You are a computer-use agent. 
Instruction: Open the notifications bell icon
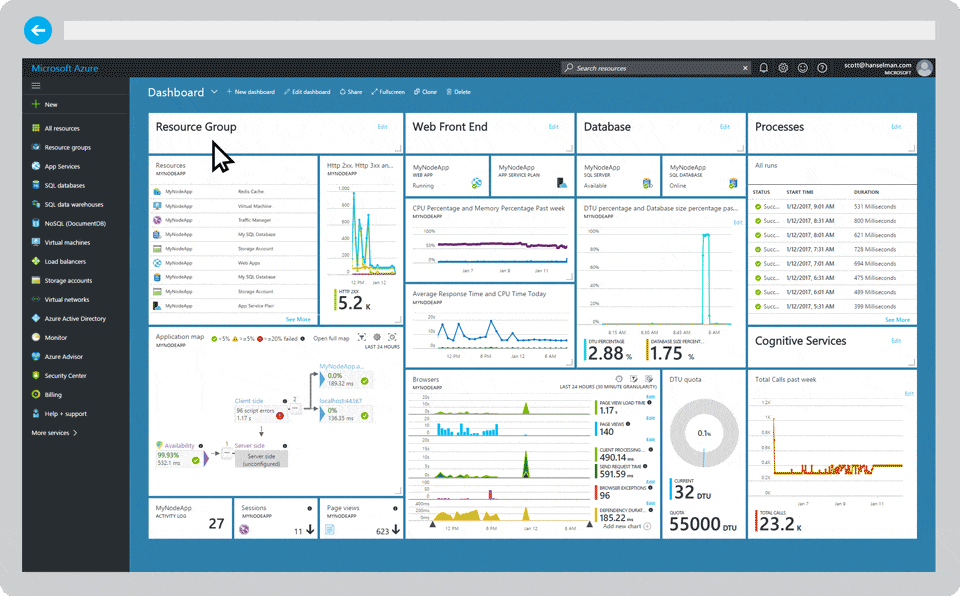(x=763, y=67)
